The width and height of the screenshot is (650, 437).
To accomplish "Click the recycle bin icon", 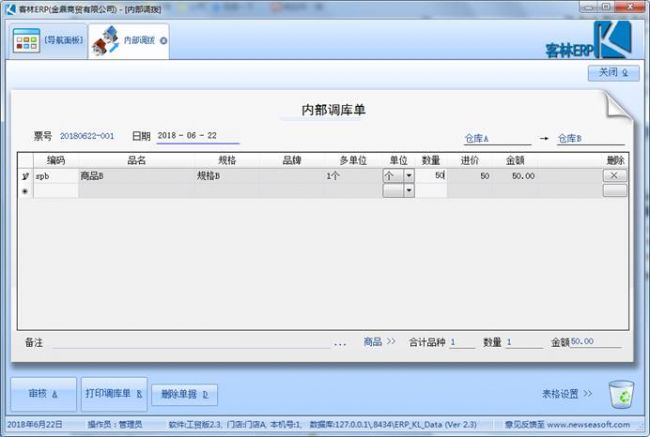I will (x=620, y=393).
